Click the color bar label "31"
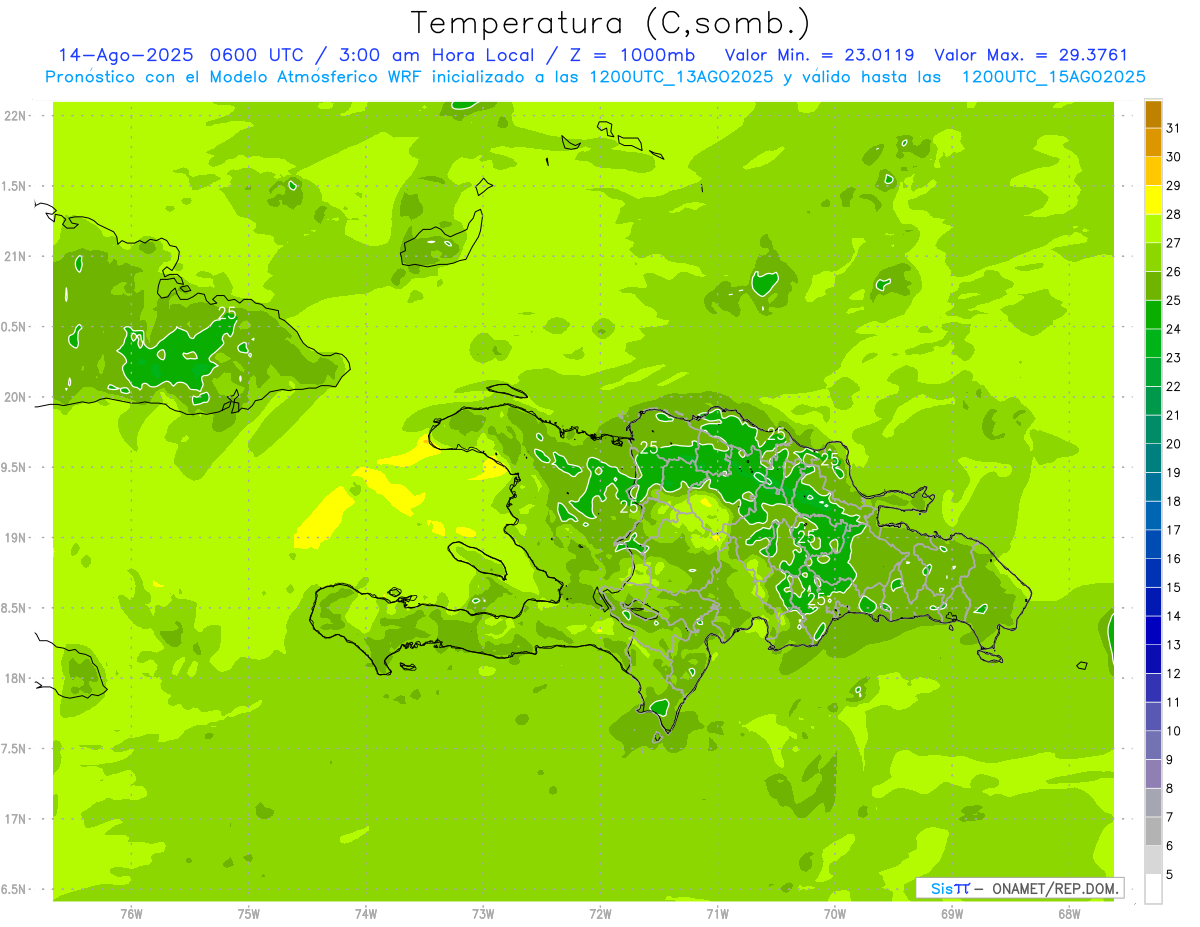 [1174, 128]
